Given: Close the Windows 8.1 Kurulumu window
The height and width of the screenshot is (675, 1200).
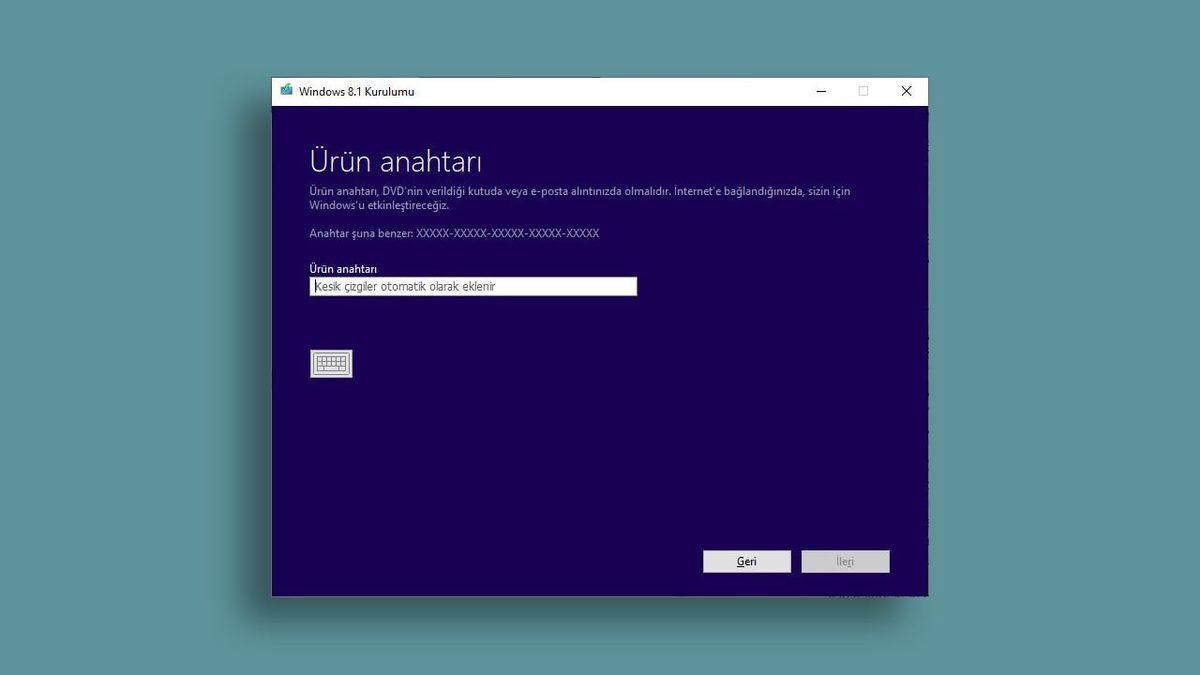Looking at the screenshot, I should pyautogui.click(x=906, y=91).
